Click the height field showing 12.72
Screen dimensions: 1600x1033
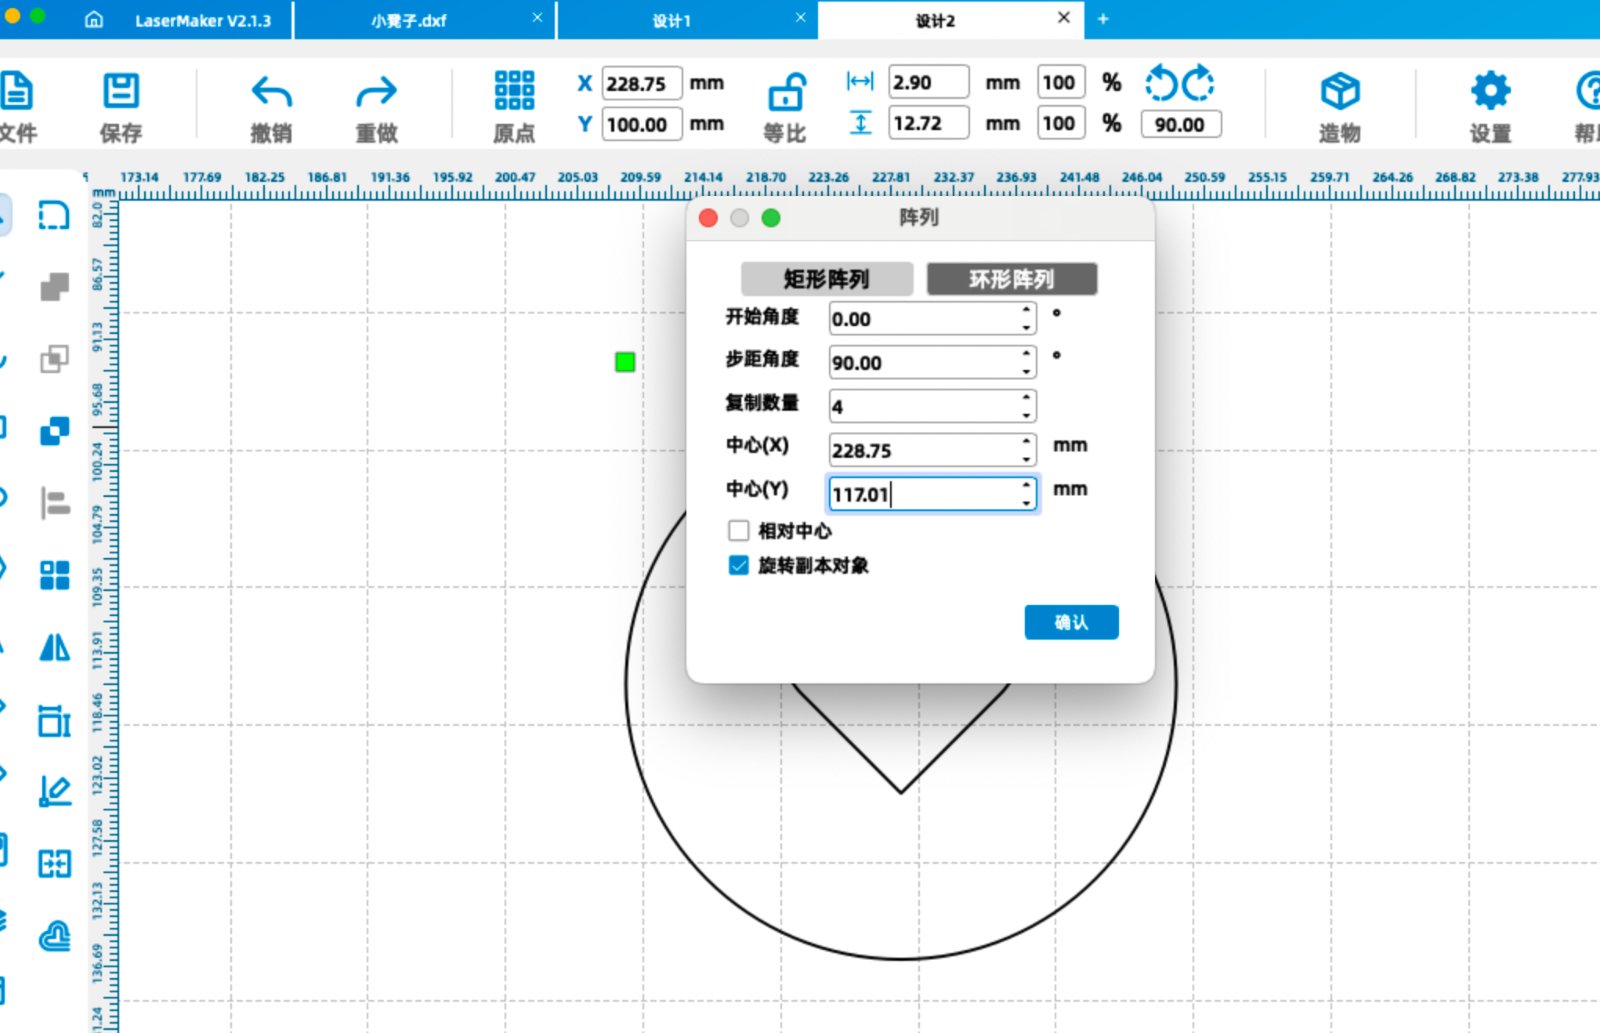point(929,123)
